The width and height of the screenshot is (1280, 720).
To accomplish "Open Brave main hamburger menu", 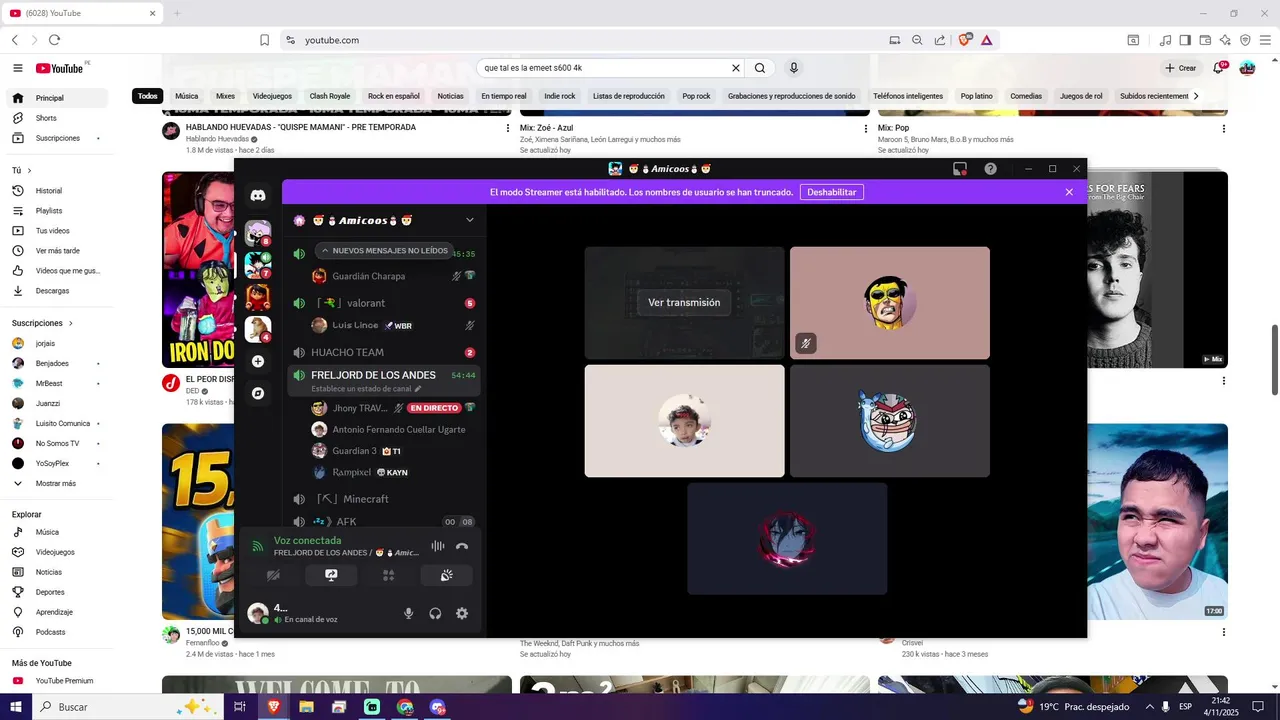I will (x=1265, y=40).
